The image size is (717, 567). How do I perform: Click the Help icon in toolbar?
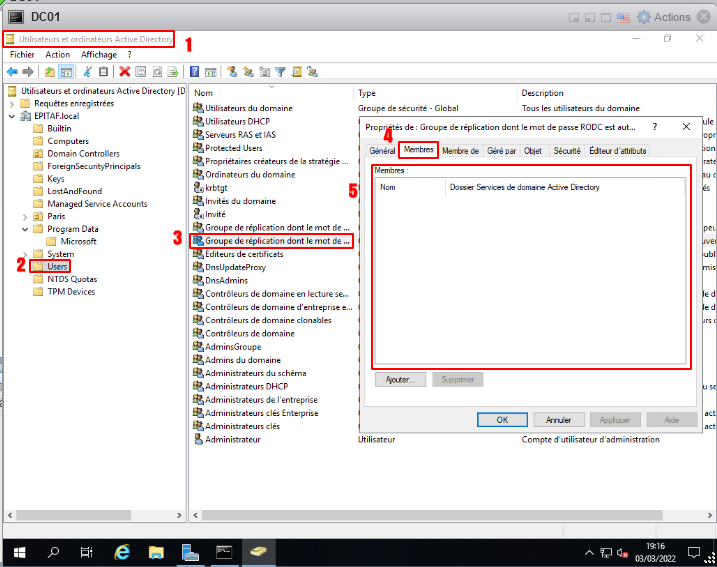(x=194, y=72)
